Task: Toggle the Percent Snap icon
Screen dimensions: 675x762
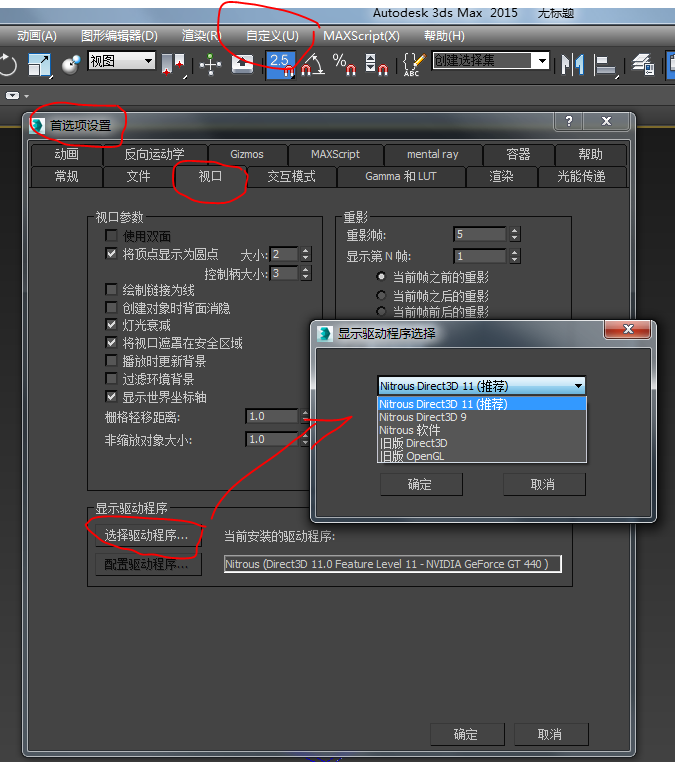Action: tap(344, 64)
